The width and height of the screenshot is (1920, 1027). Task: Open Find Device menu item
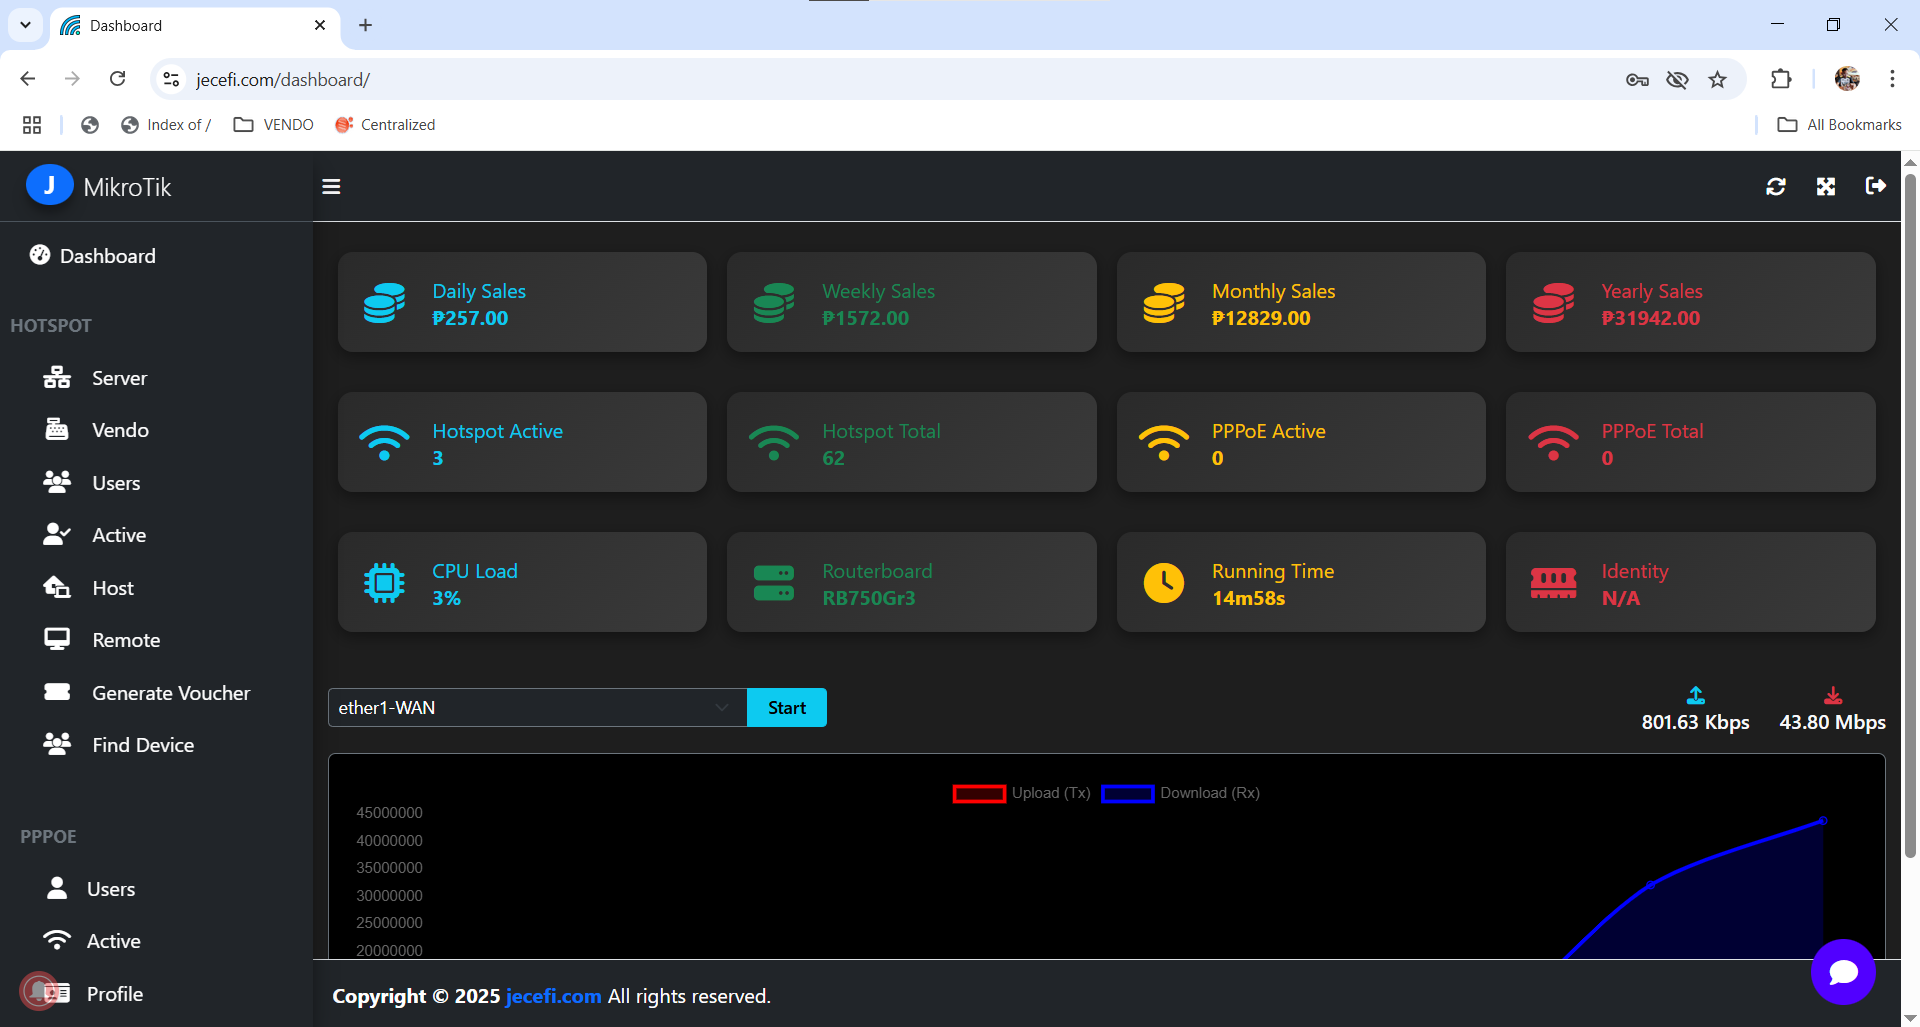pos(119,745)
